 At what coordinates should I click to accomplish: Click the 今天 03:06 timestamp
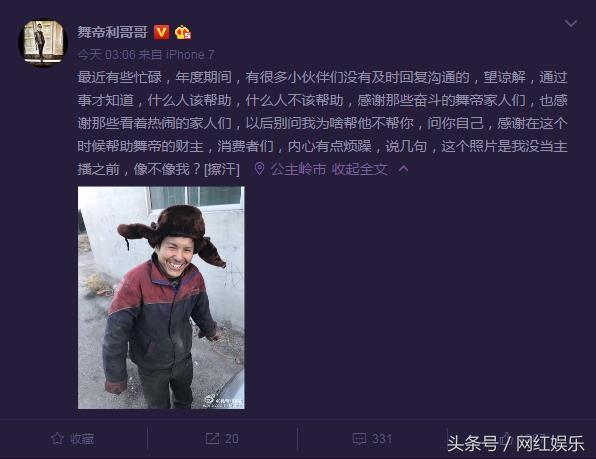tap(106, 55)
